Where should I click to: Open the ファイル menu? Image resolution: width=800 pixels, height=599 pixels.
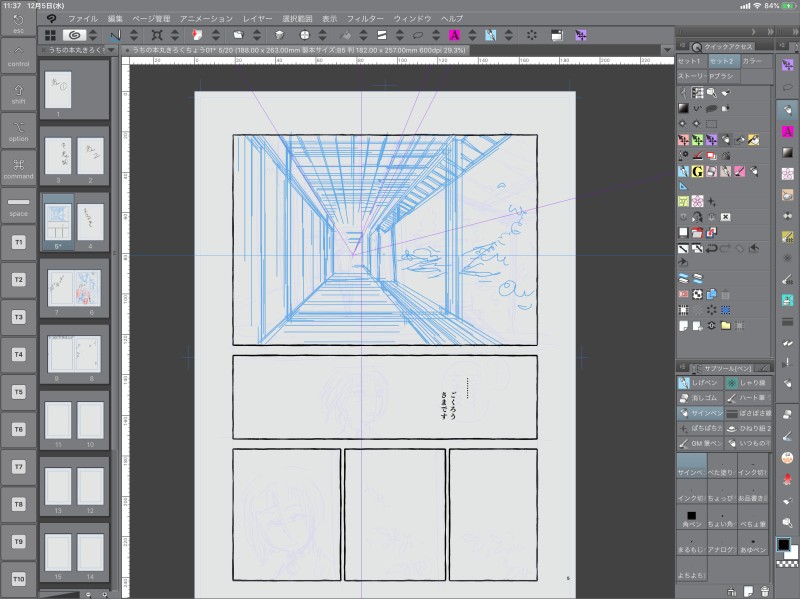tap(83, 19)
